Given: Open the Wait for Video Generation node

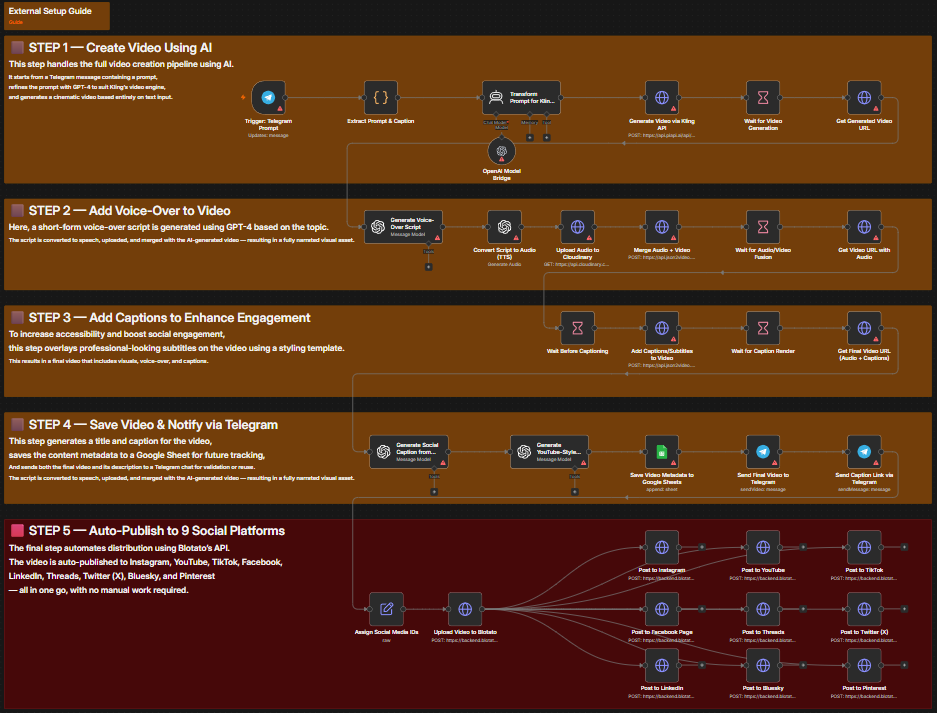Looking at the screenshot, I should (x=763, y=97).
